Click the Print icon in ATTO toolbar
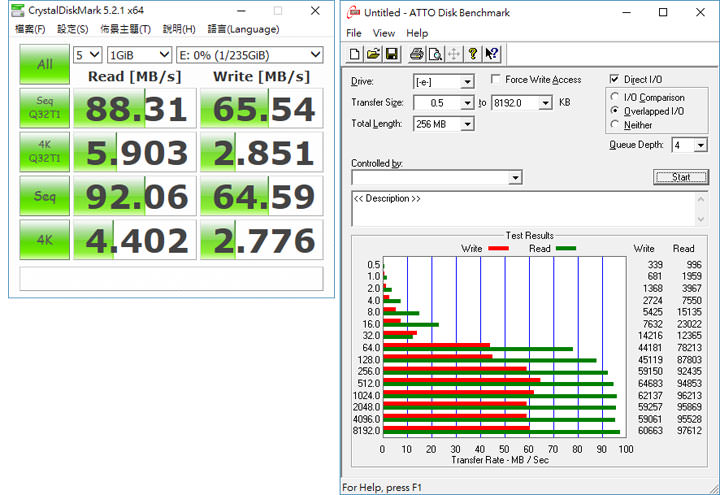This screenshot has width=720, height=495. (416, 54)
